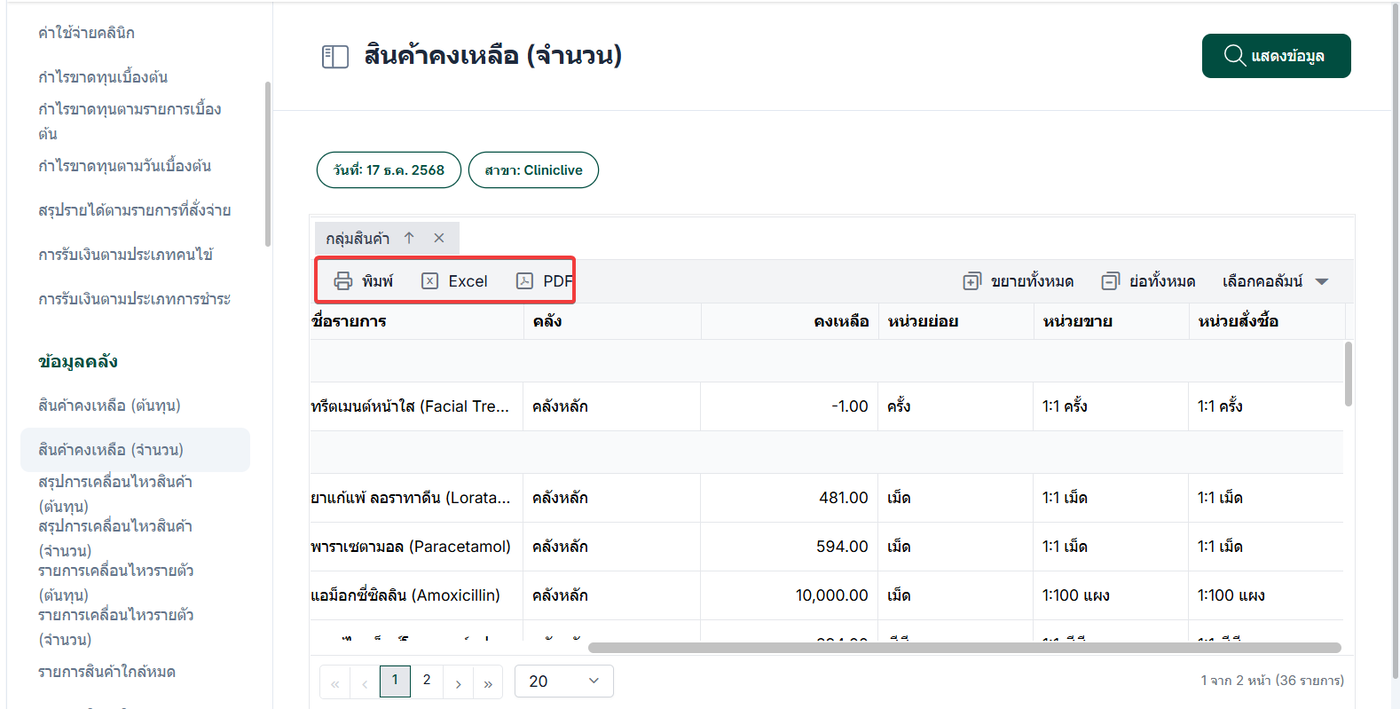Go to page 2 of the table
The image size is (1400, 709).
pyautogui.click(x=427, y=680)
